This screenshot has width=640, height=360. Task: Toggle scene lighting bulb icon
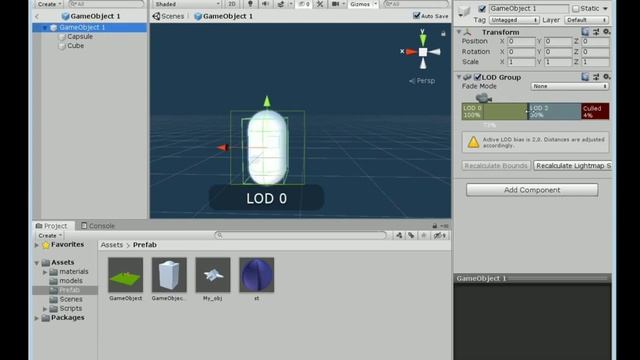(250, 4)
